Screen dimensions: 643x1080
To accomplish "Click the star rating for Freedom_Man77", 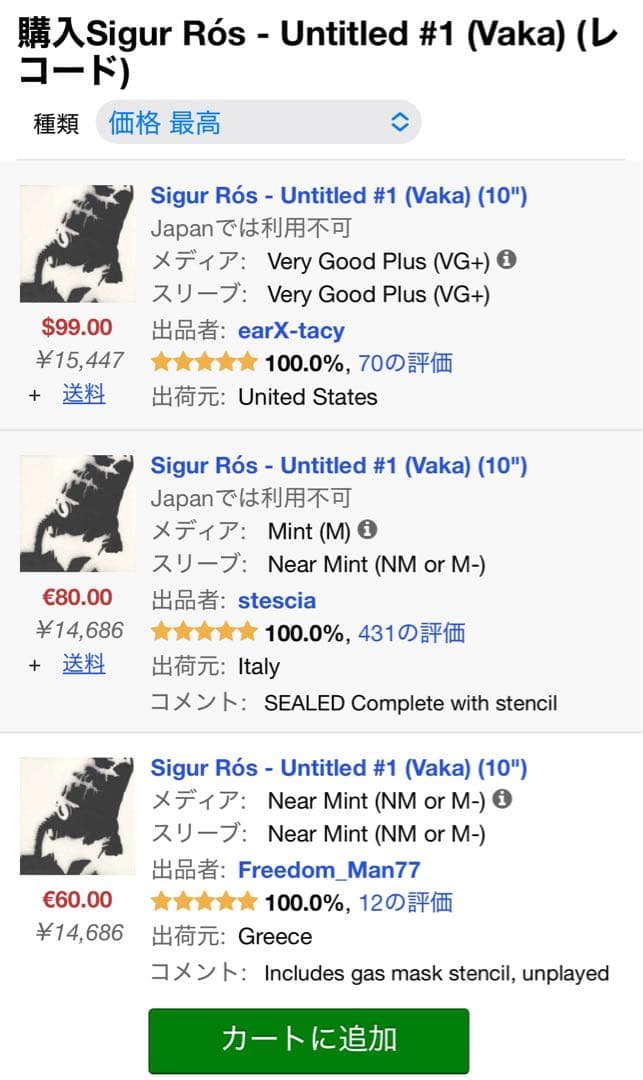I will click(x=204, y=901).
